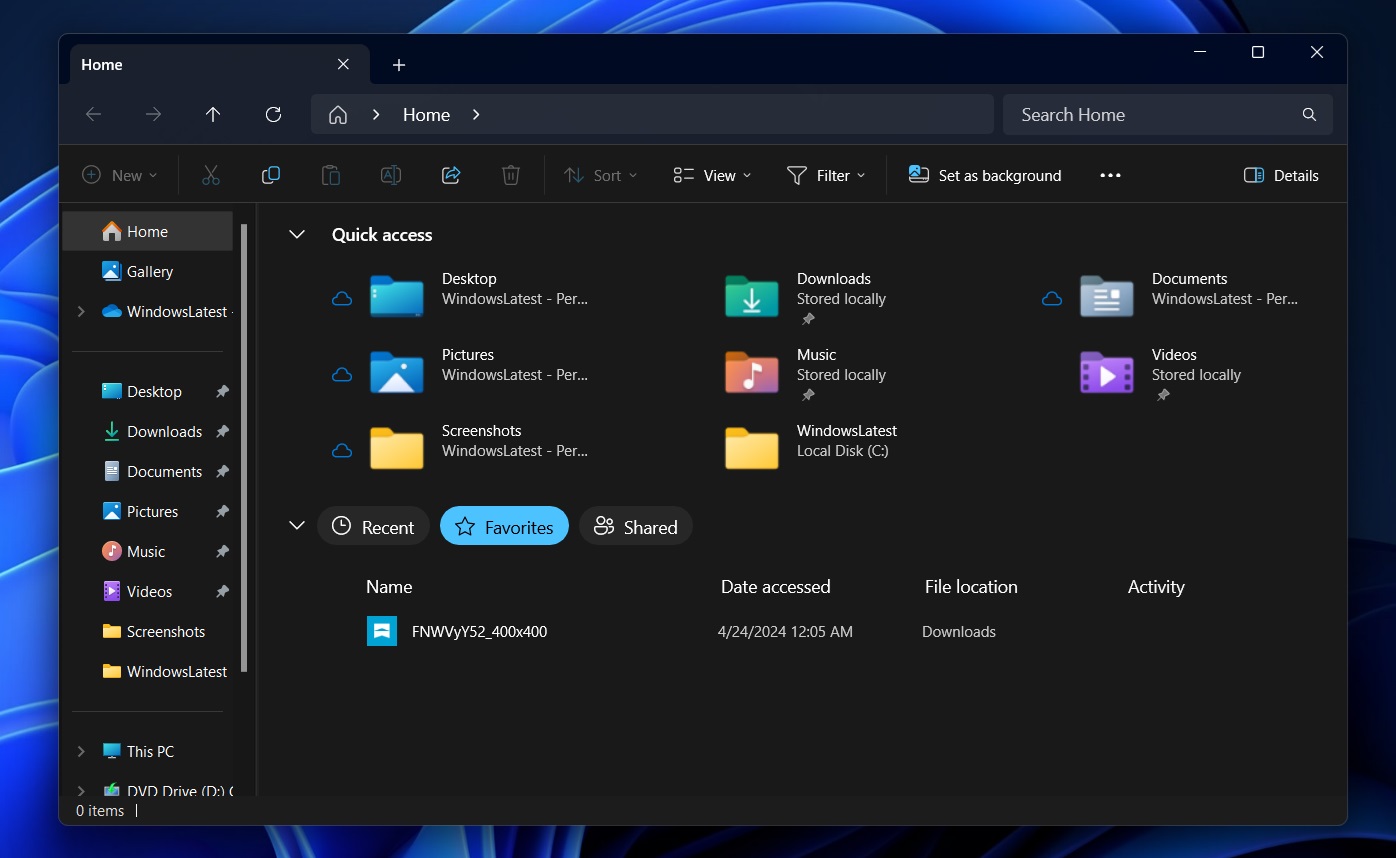Click Home breadcrumb in address bar
The image size is (1396, 858).
(x=426, y=115)
